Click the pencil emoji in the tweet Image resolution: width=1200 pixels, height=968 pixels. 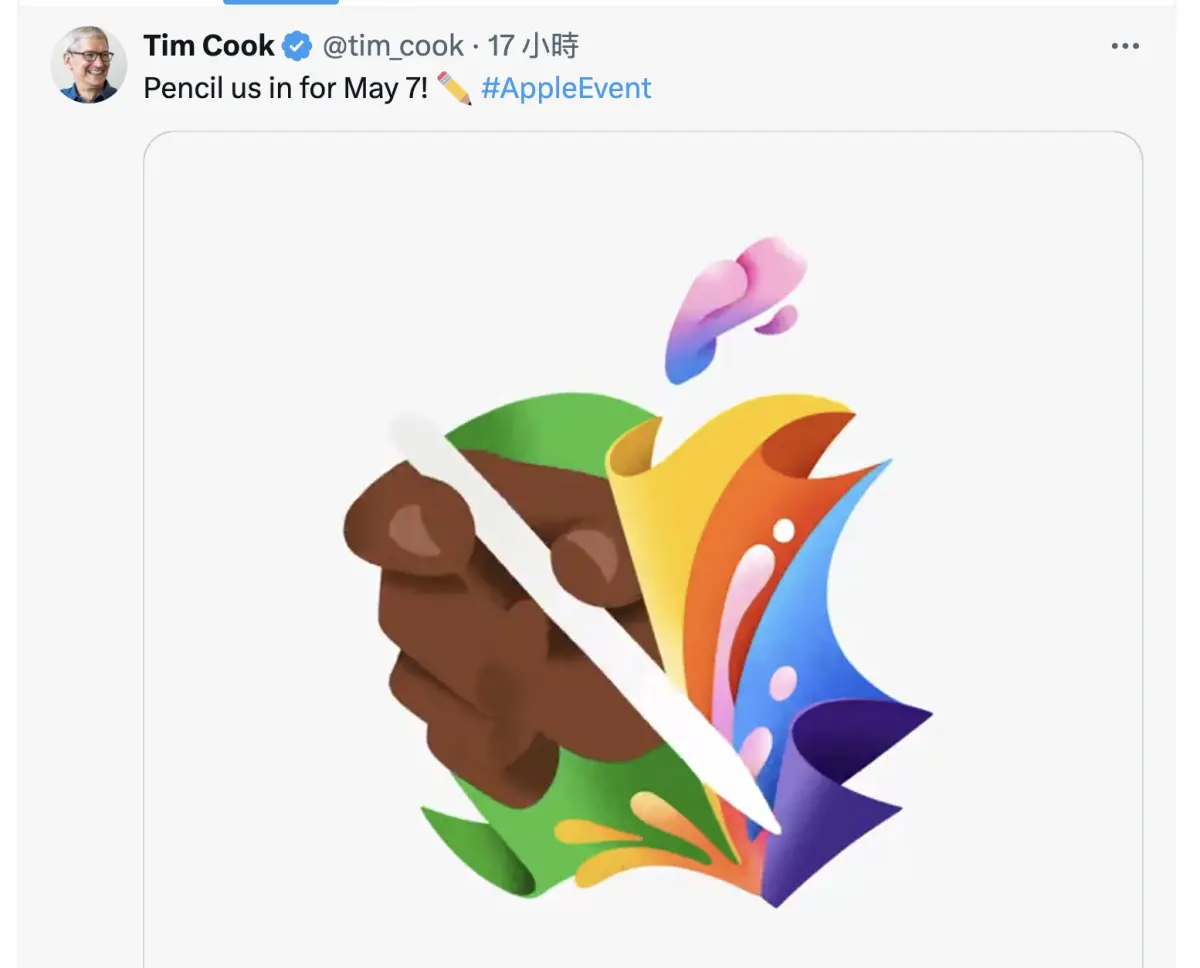[x=454, y=88]
